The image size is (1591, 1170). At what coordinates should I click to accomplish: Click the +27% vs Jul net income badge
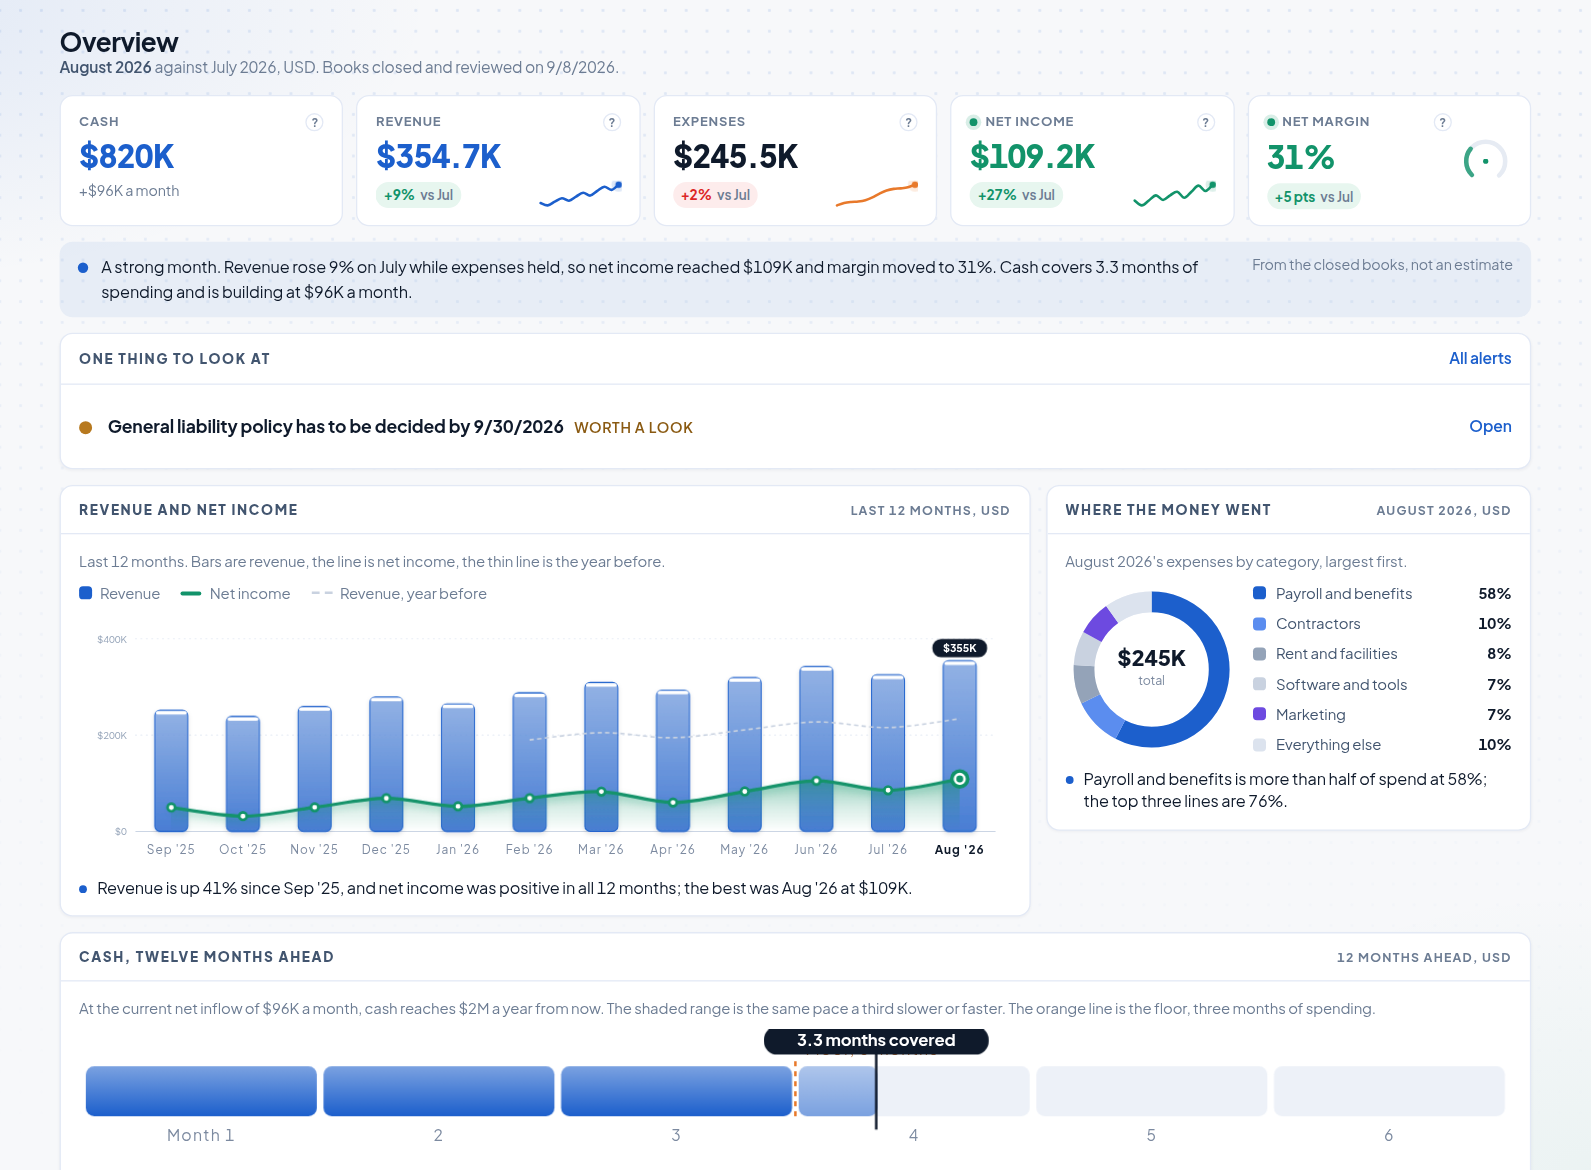point(1016,195)
